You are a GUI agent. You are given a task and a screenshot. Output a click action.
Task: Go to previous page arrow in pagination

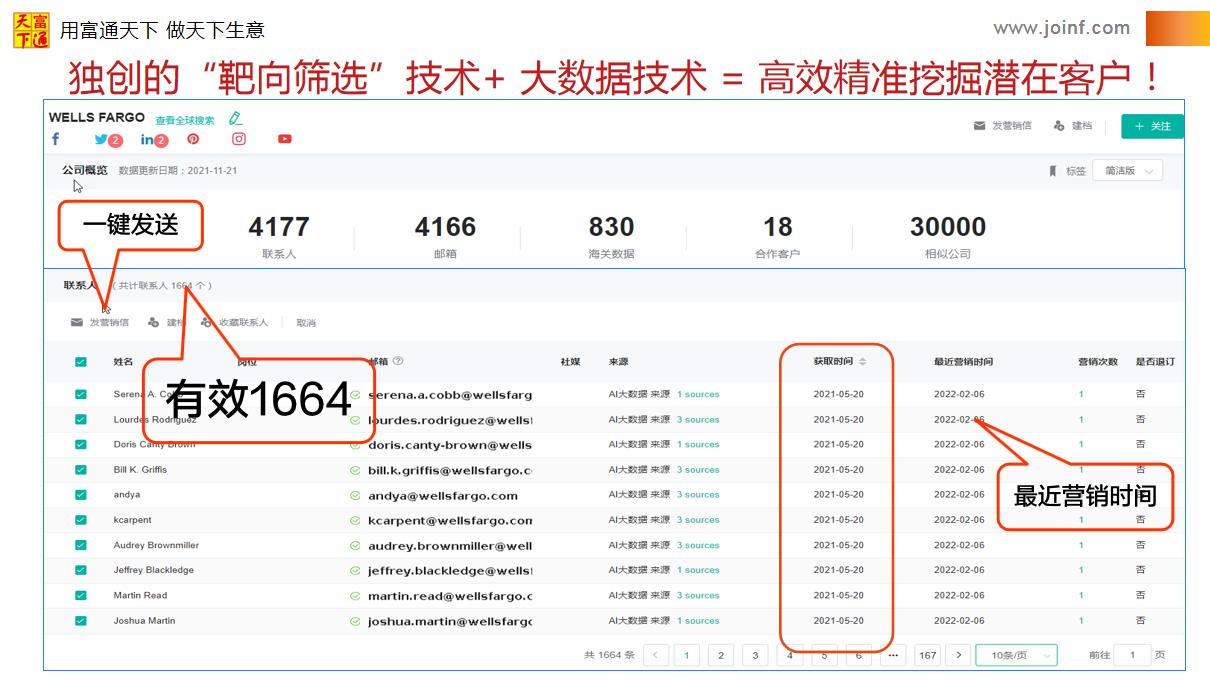click(x=656, y=655)
